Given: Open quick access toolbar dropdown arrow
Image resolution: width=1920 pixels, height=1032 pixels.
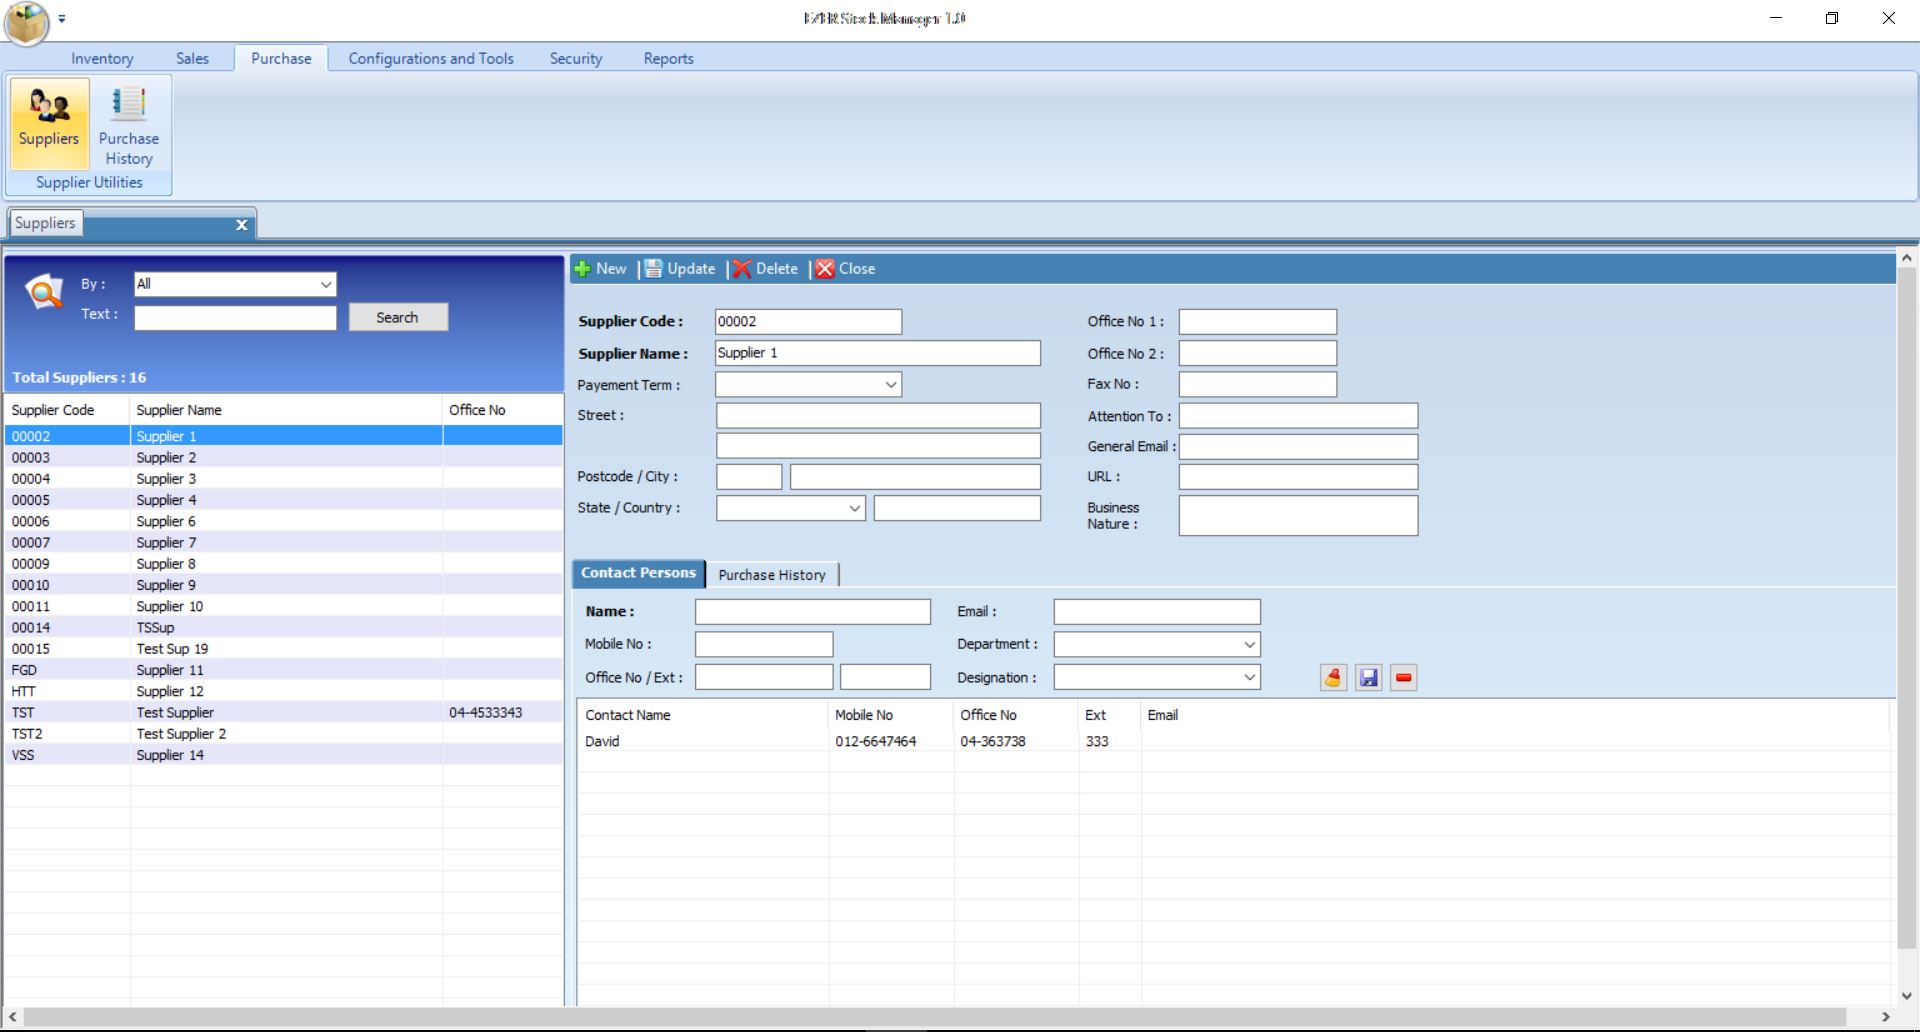Looking at the screenshot, I should (62, 19).
